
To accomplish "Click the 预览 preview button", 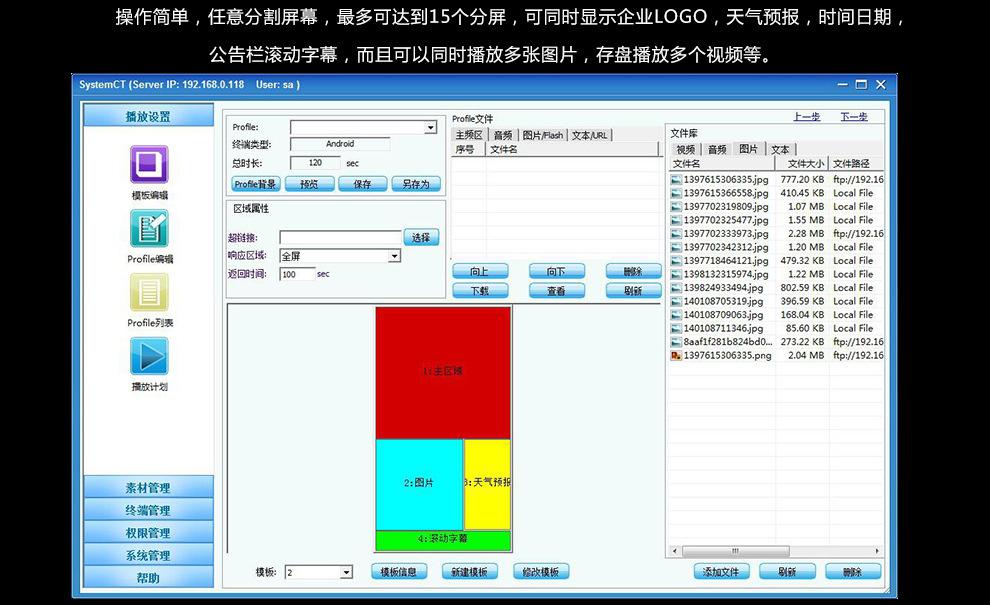I will click(x=309, y=184).
